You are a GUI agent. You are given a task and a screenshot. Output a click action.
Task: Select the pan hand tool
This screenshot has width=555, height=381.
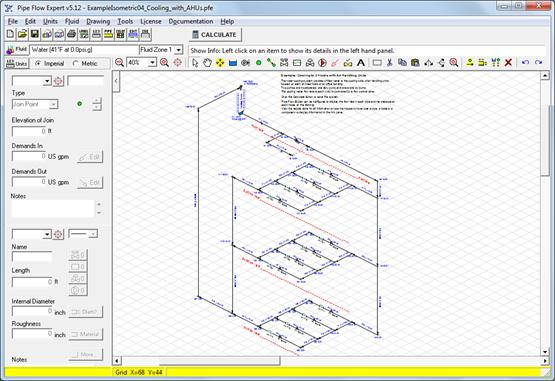pyautogui.click(x=207, y=63)
